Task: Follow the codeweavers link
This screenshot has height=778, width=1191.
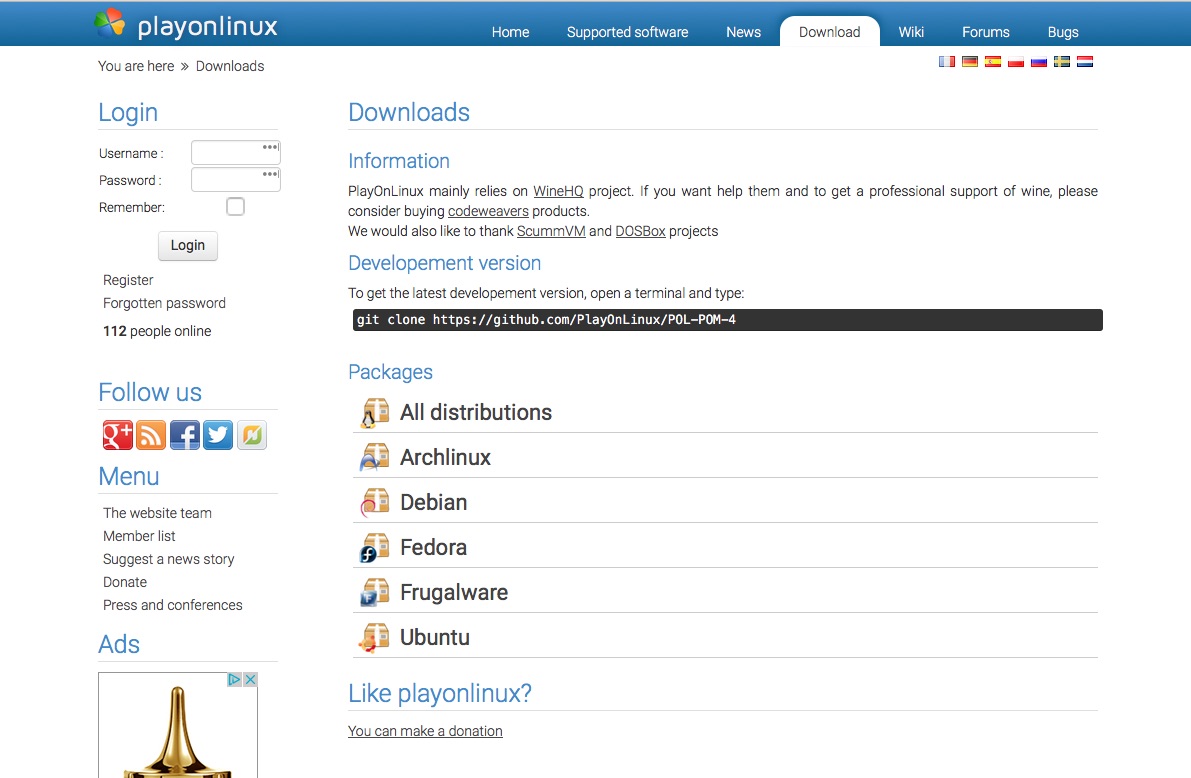Action: (x=488, y=211)
